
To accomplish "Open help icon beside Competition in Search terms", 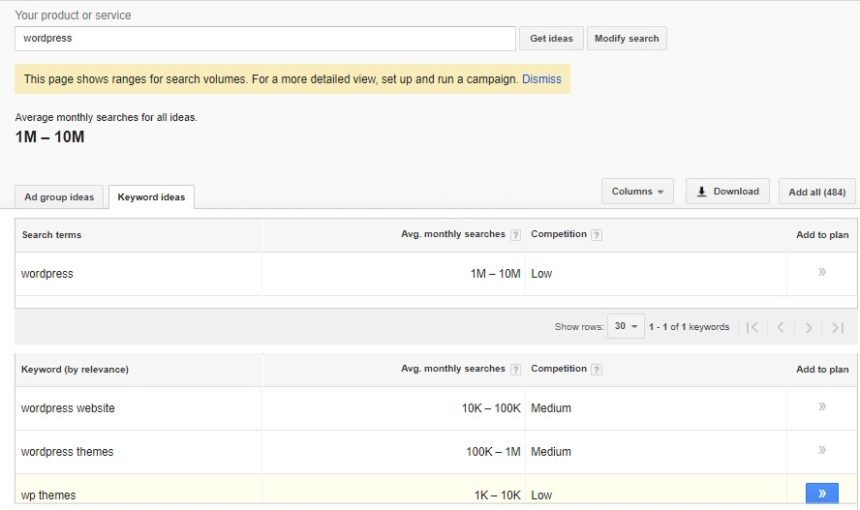I will tap(596, 235).
